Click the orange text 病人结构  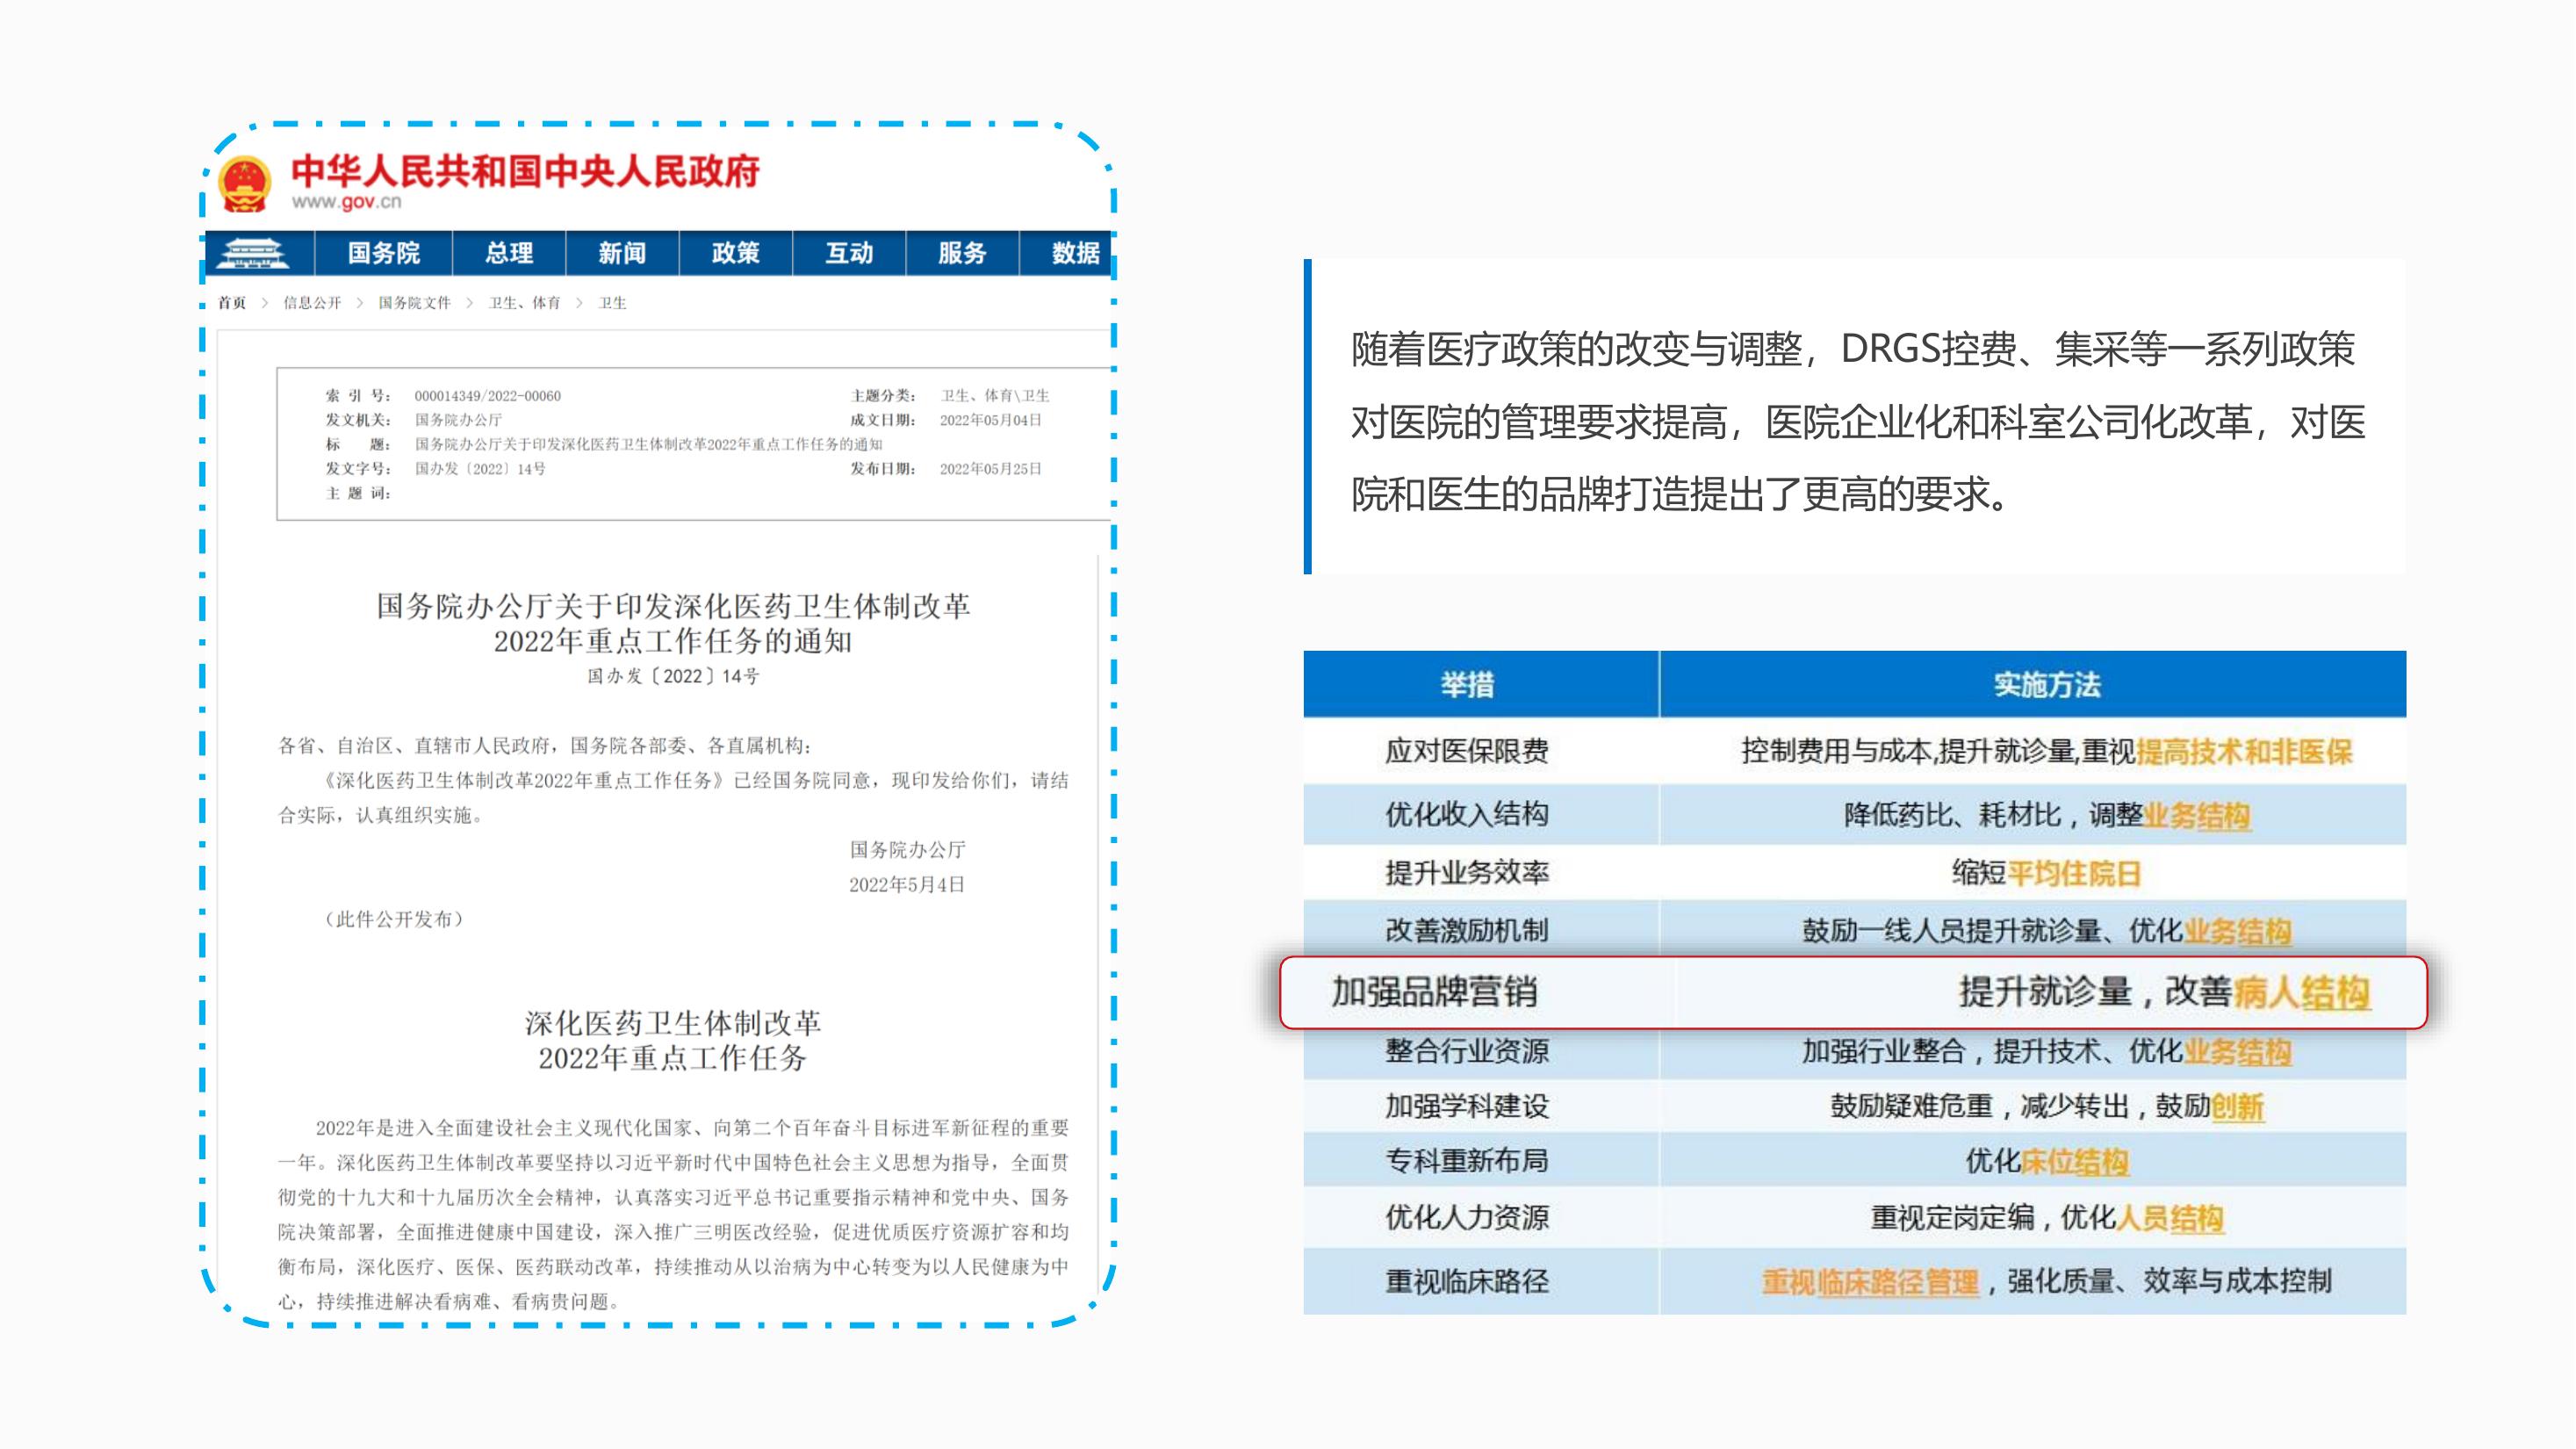click(2301, 993)
